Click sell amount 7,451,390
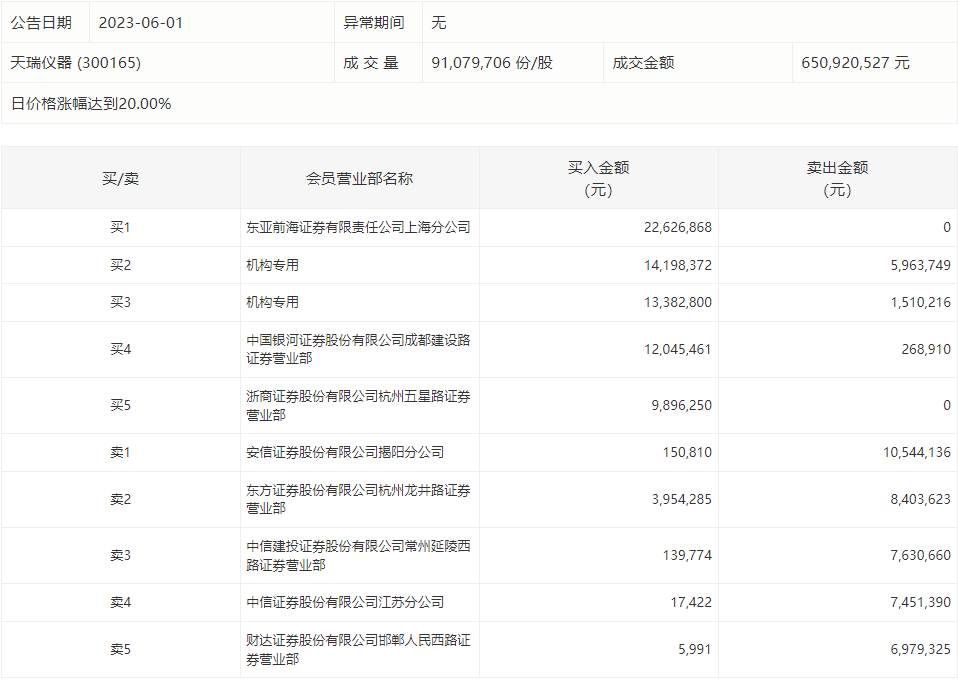 921,602
